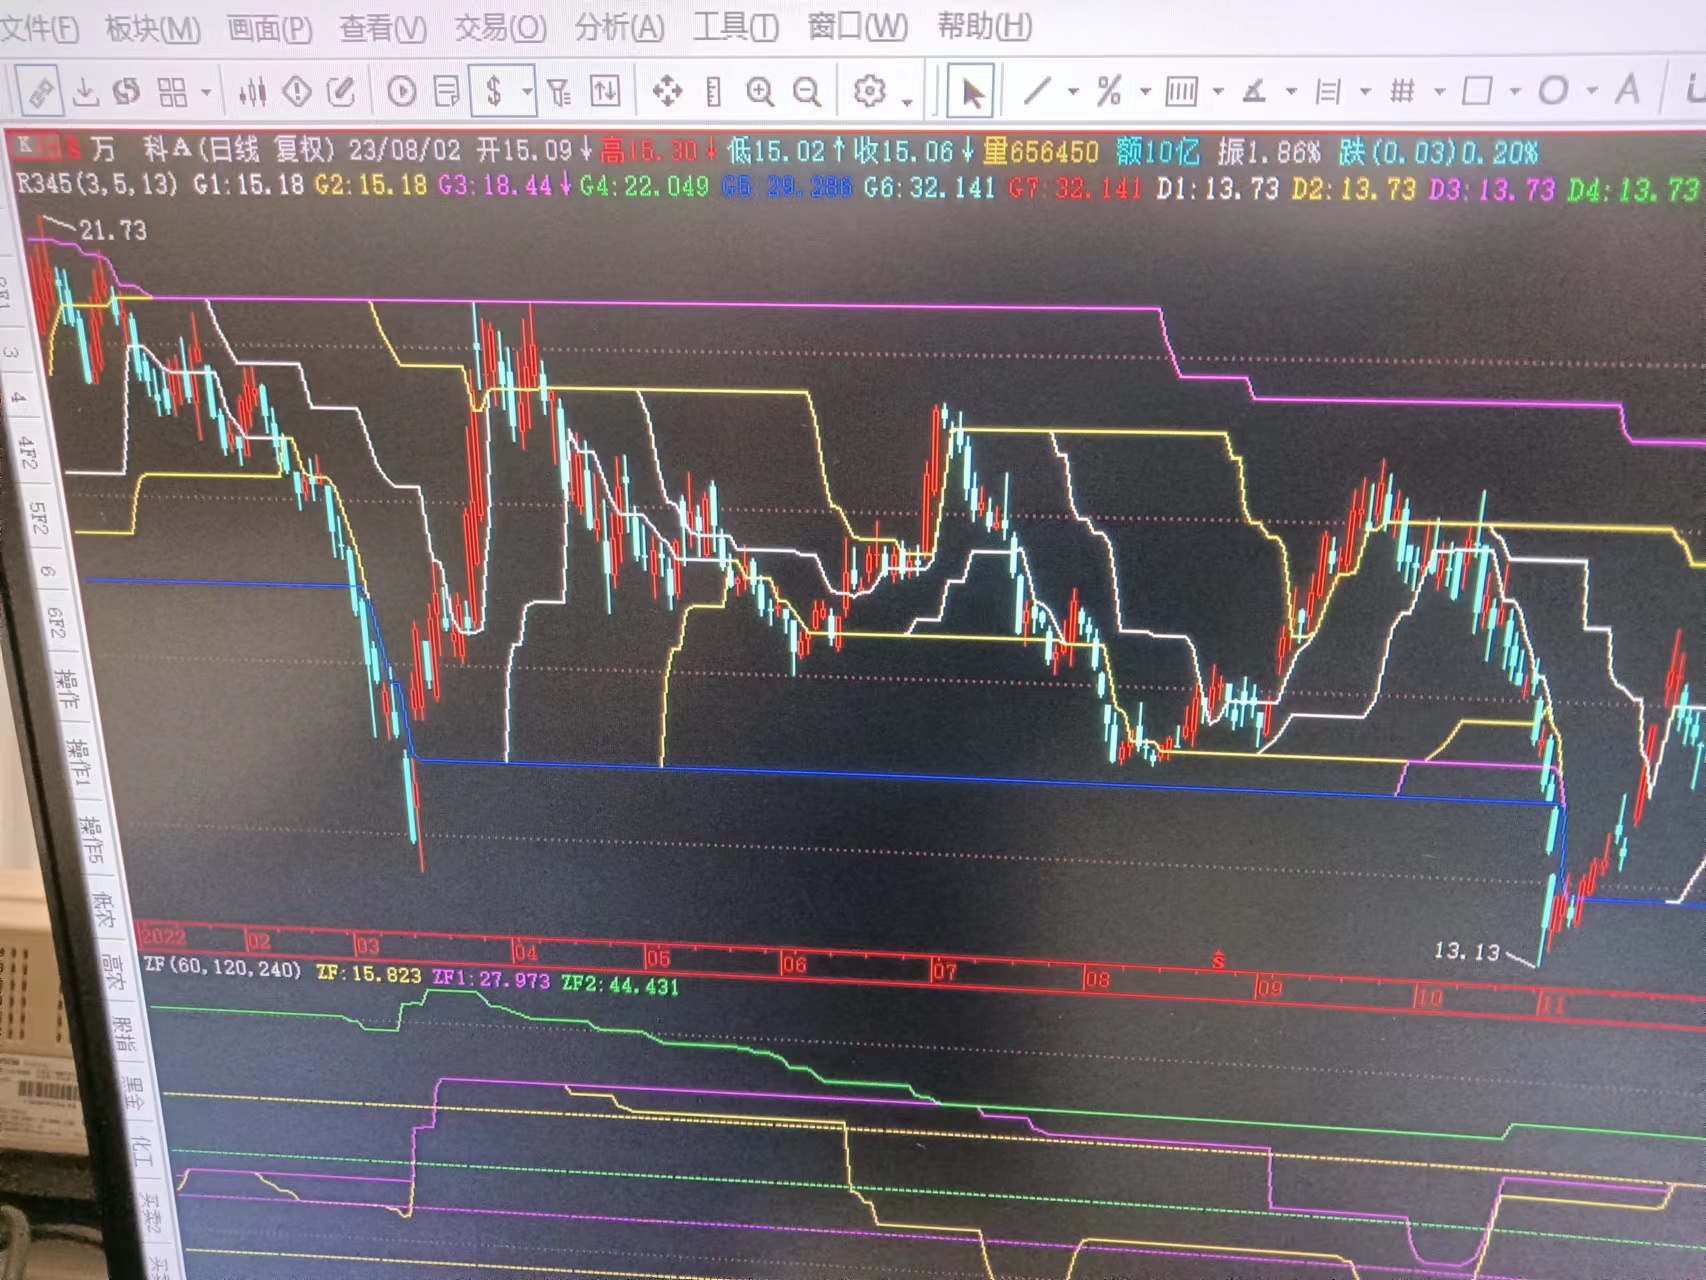This screenshot has width=1706, height=1280.
Task: Switch to the 操作 side tab
Action: click(65, 690)
